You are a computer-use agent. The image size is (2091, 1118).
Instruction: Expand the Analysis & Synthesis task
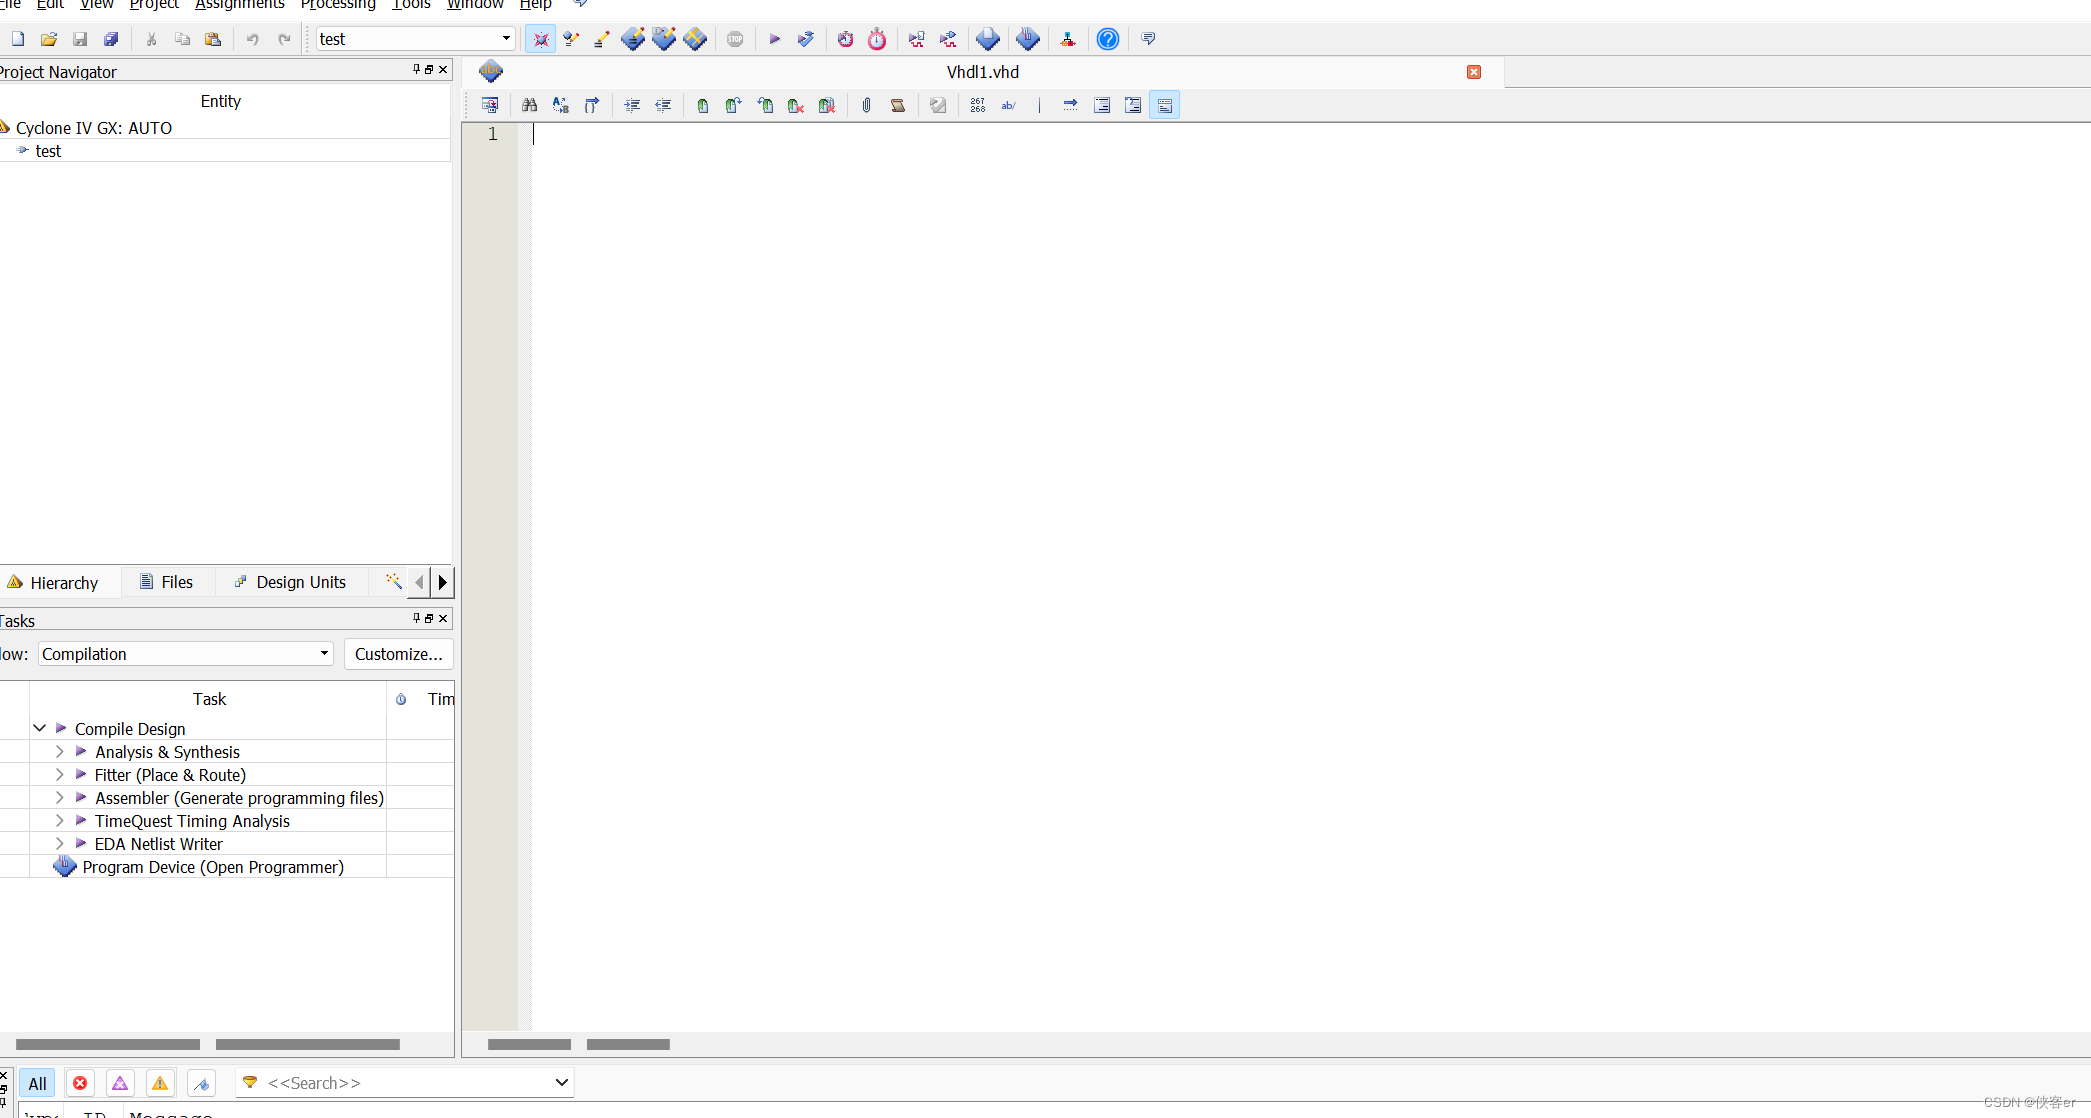click(x=60, y=751)
